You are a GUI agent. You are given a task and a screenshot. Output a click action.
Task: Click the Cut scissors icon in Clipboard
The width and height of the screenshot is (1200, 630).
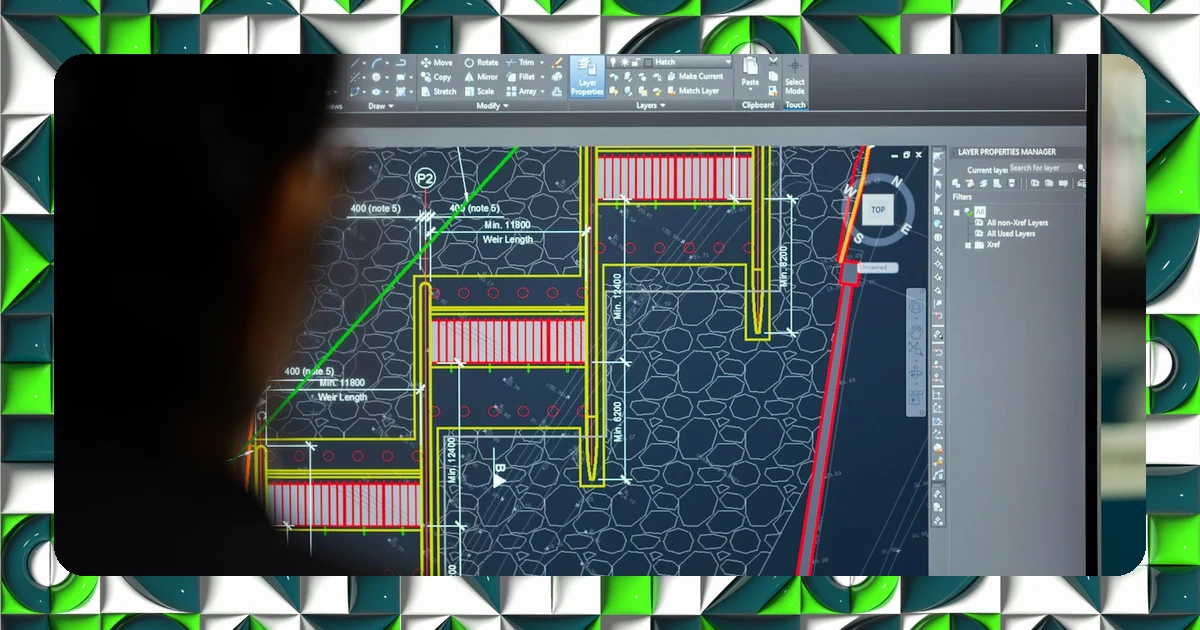tap(771, 63)
